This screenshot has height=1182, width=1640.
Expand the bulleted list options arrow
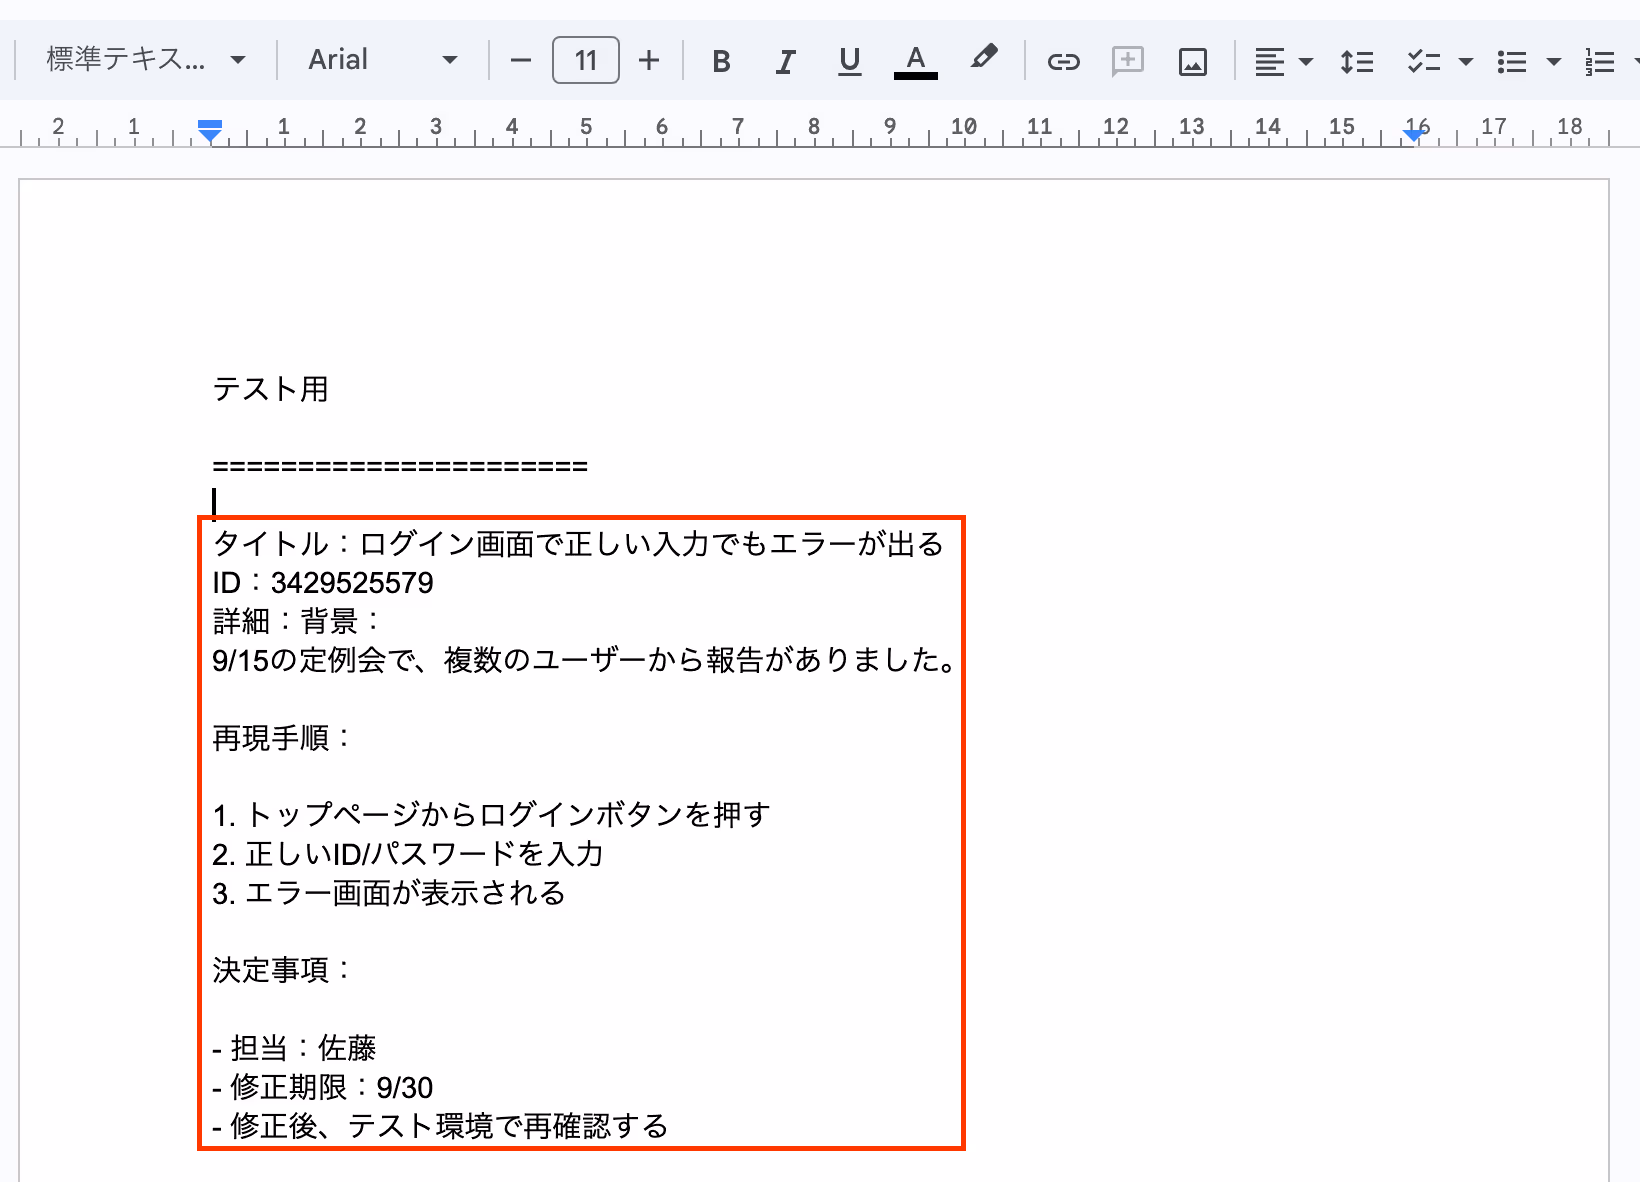pyautogui.click(x=1553, y=61)
